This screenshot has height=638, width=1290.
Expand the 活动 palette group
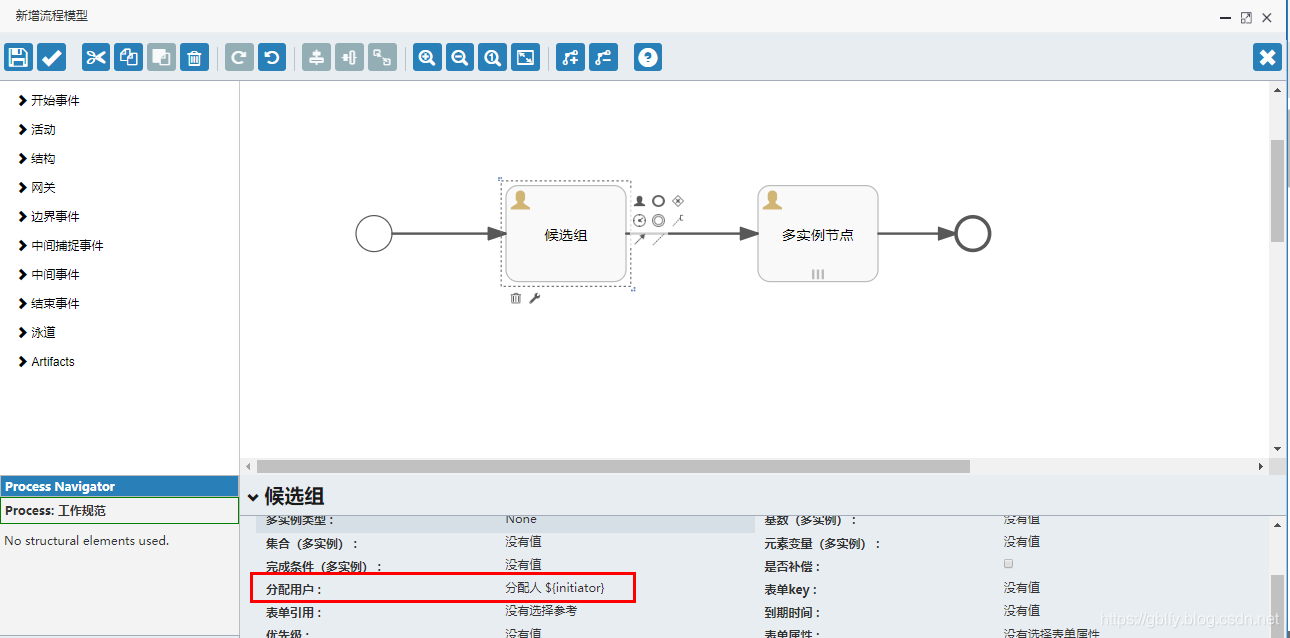(37, 129)
